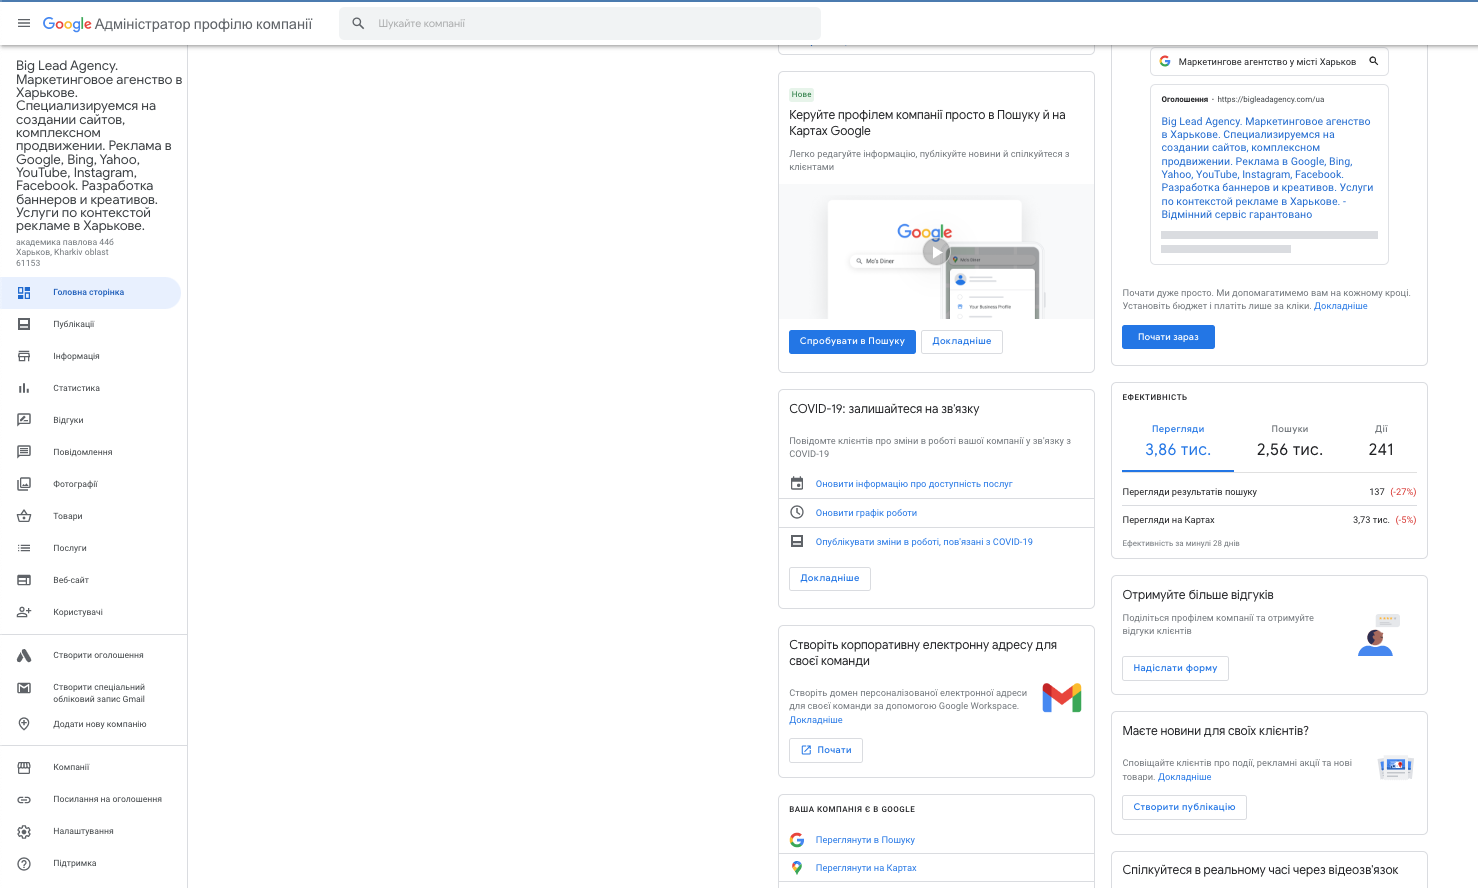Open Оновити інформацію про доступність послуг link
The width and height of the screenshot is (1478, 888).
click(x=914, y=484)
